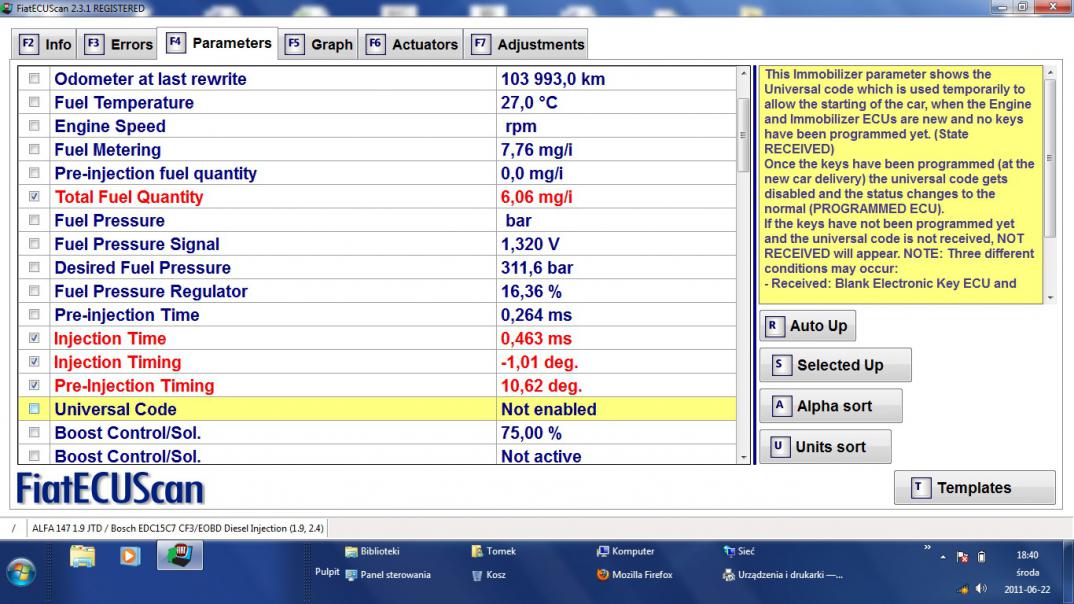1074x604 pixels.
Task: Click the parameter list scroll-down arrow
Action: pyautogui.click(x=743, y=457)
